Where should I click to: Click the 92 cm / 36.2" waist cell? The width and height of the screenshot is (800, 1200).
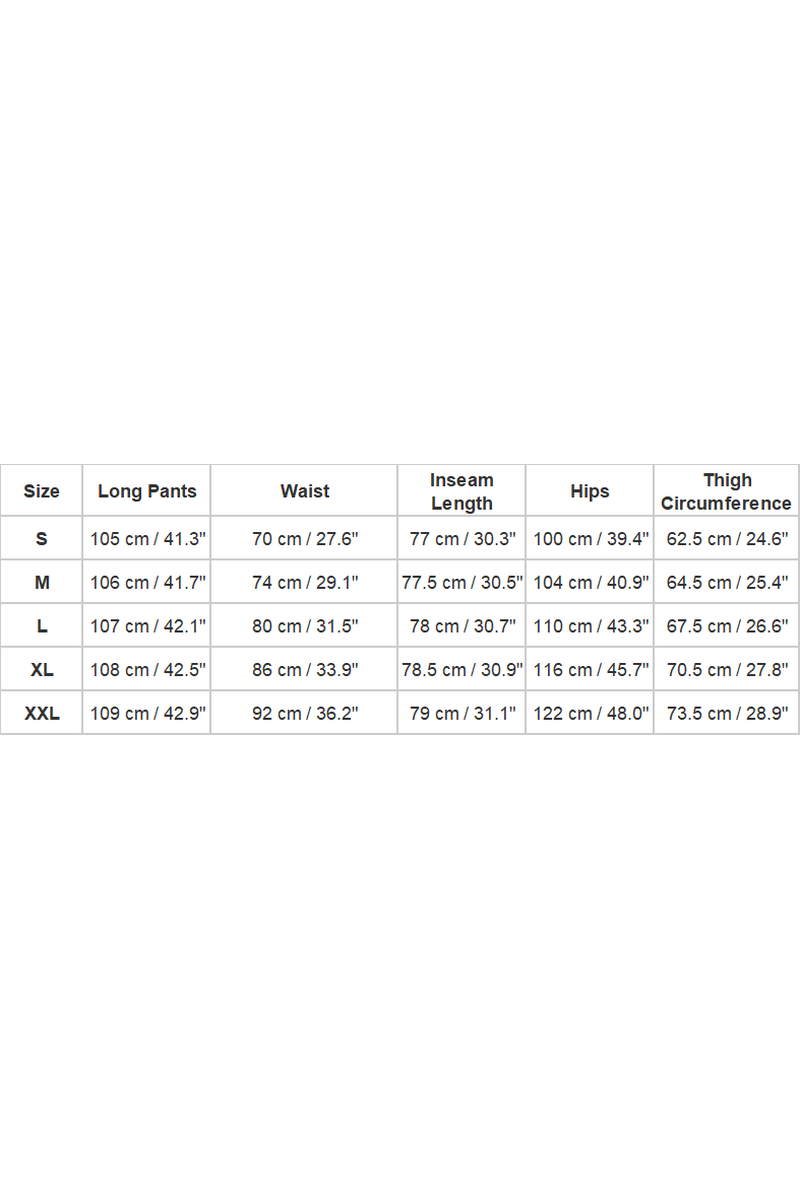305,713
